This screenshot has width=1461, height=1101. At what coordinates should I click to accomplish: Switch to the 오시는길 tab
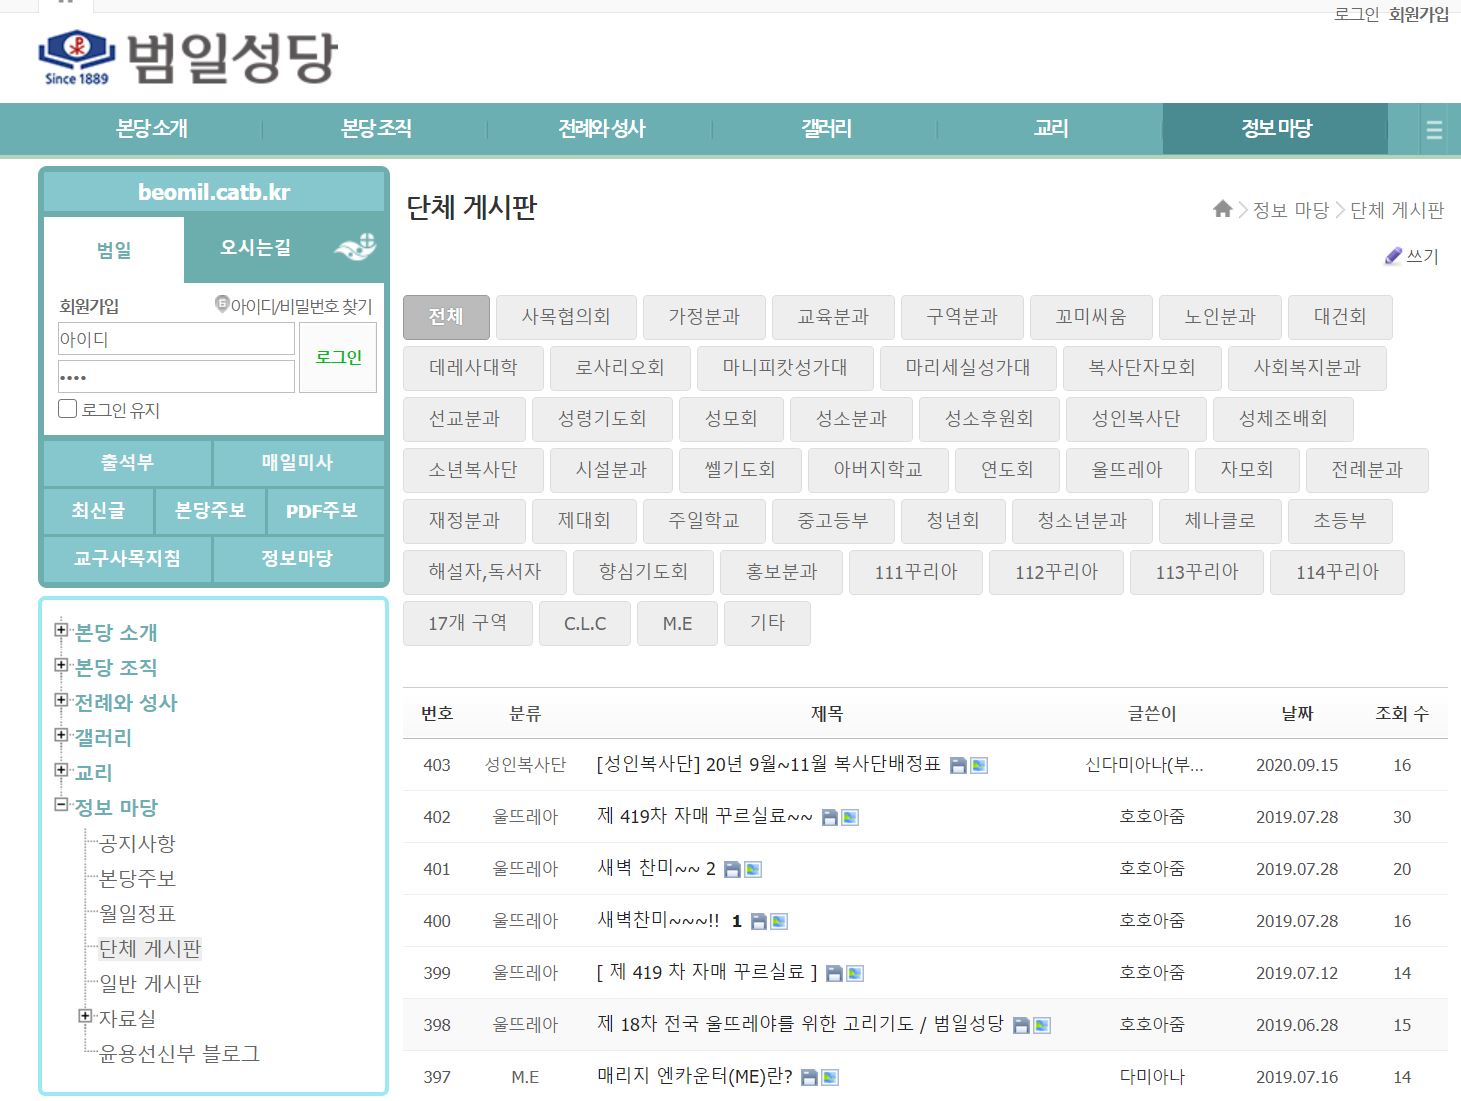256,248
